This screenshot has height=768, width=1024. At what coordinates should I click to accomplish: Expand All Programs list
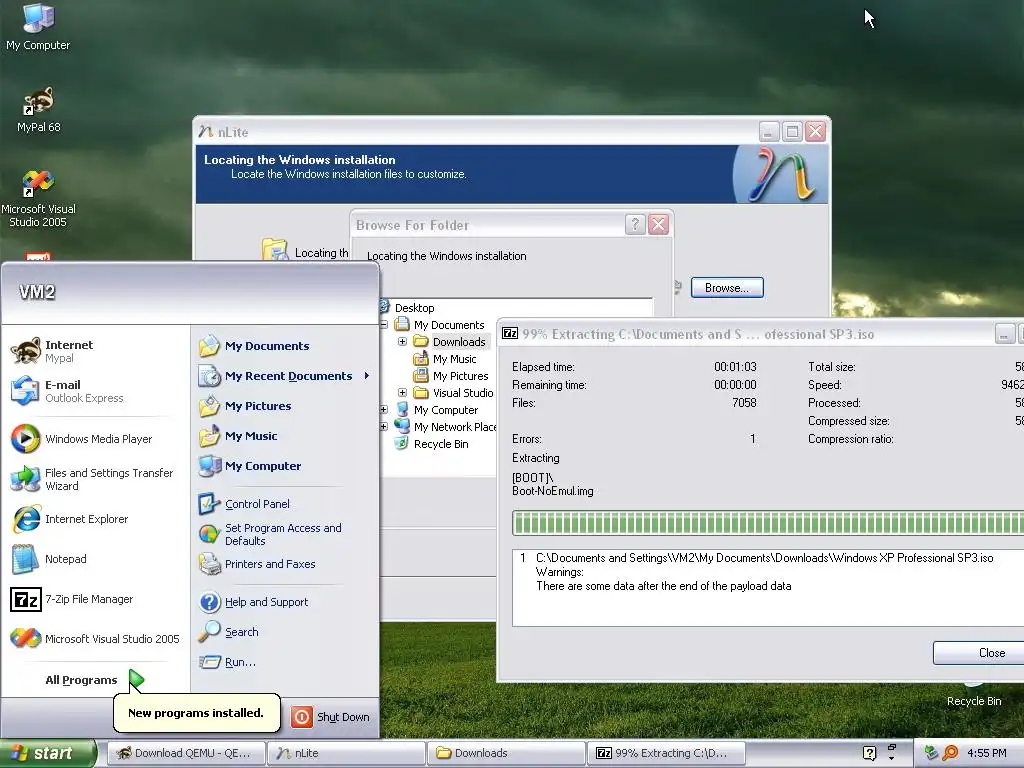93,680
